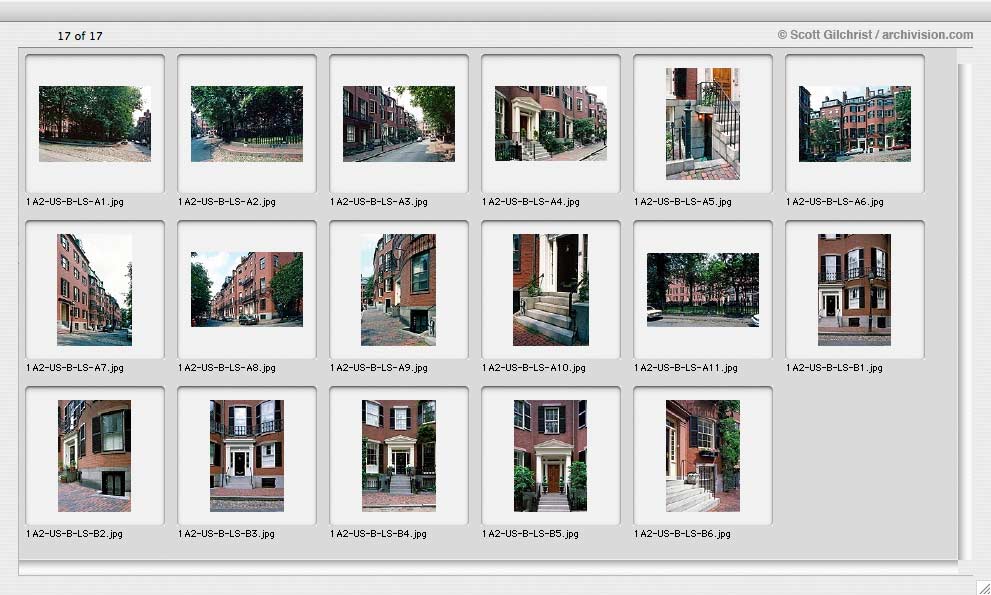Click the filename label 1A2-US-B-LS-B6.jpg
Image resolution: width=991 pixels, height=595 pixels.
point(683,534)
